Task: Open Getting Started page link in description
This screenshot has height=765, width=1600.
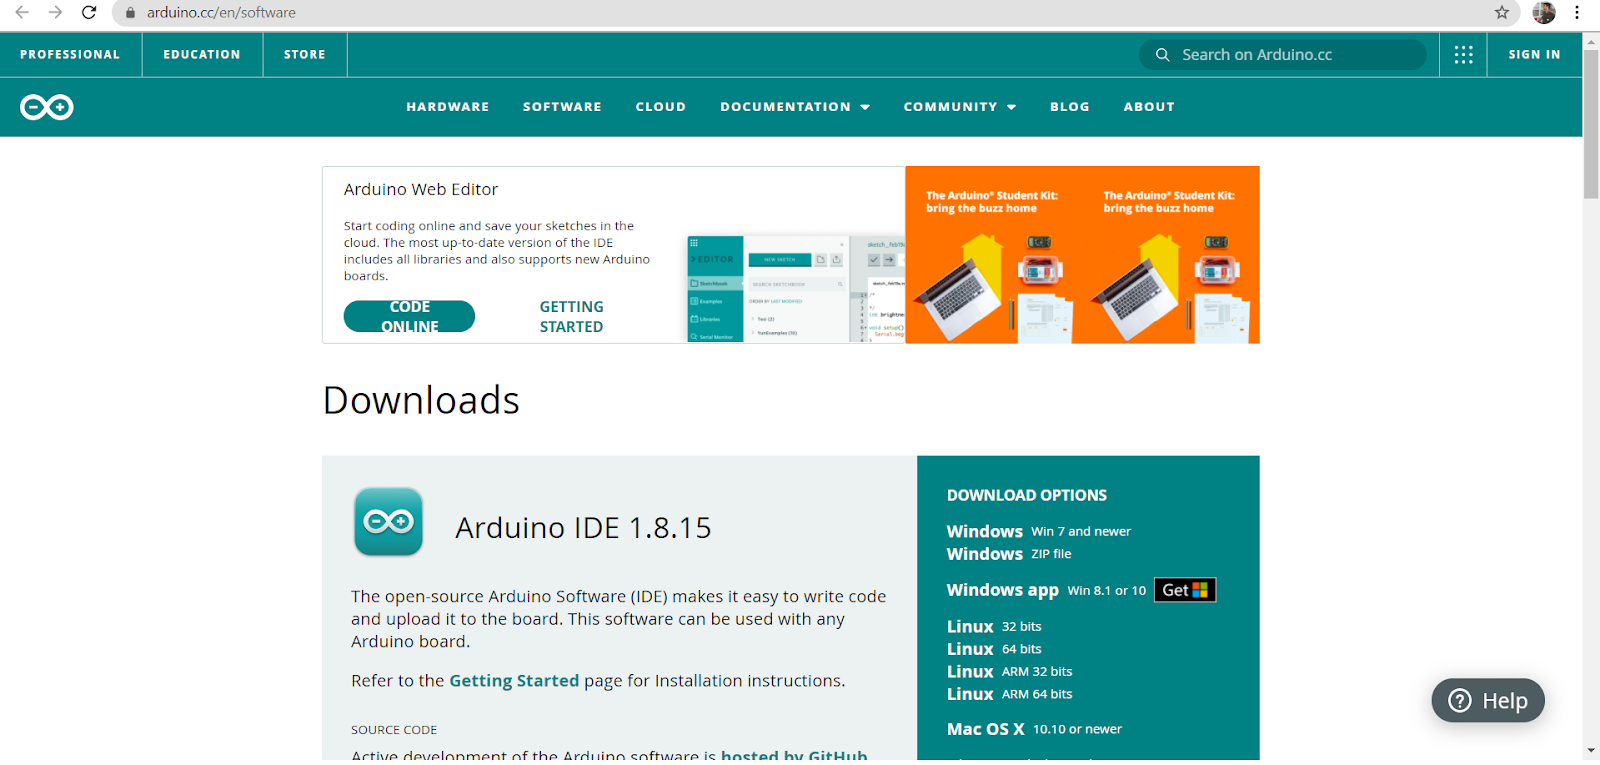Action: pyautogui.click(x=514, y=681)
